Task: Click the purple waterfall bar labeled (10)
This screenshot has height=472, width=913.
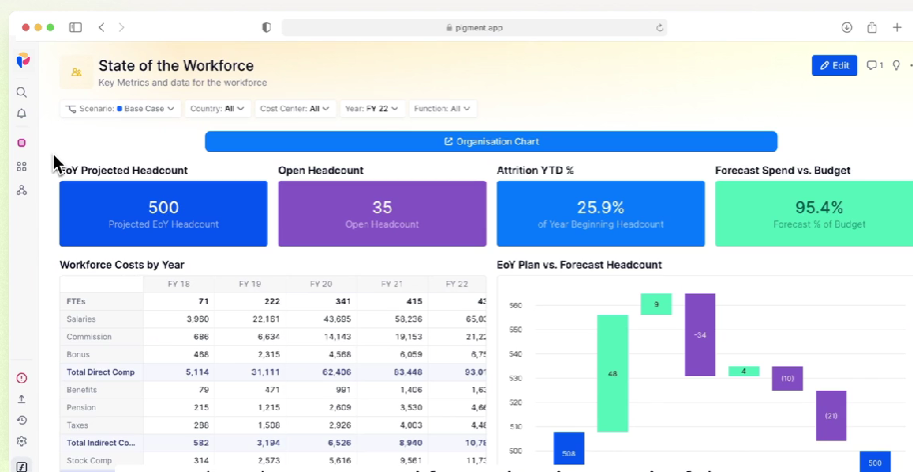Action: point(787,378)
